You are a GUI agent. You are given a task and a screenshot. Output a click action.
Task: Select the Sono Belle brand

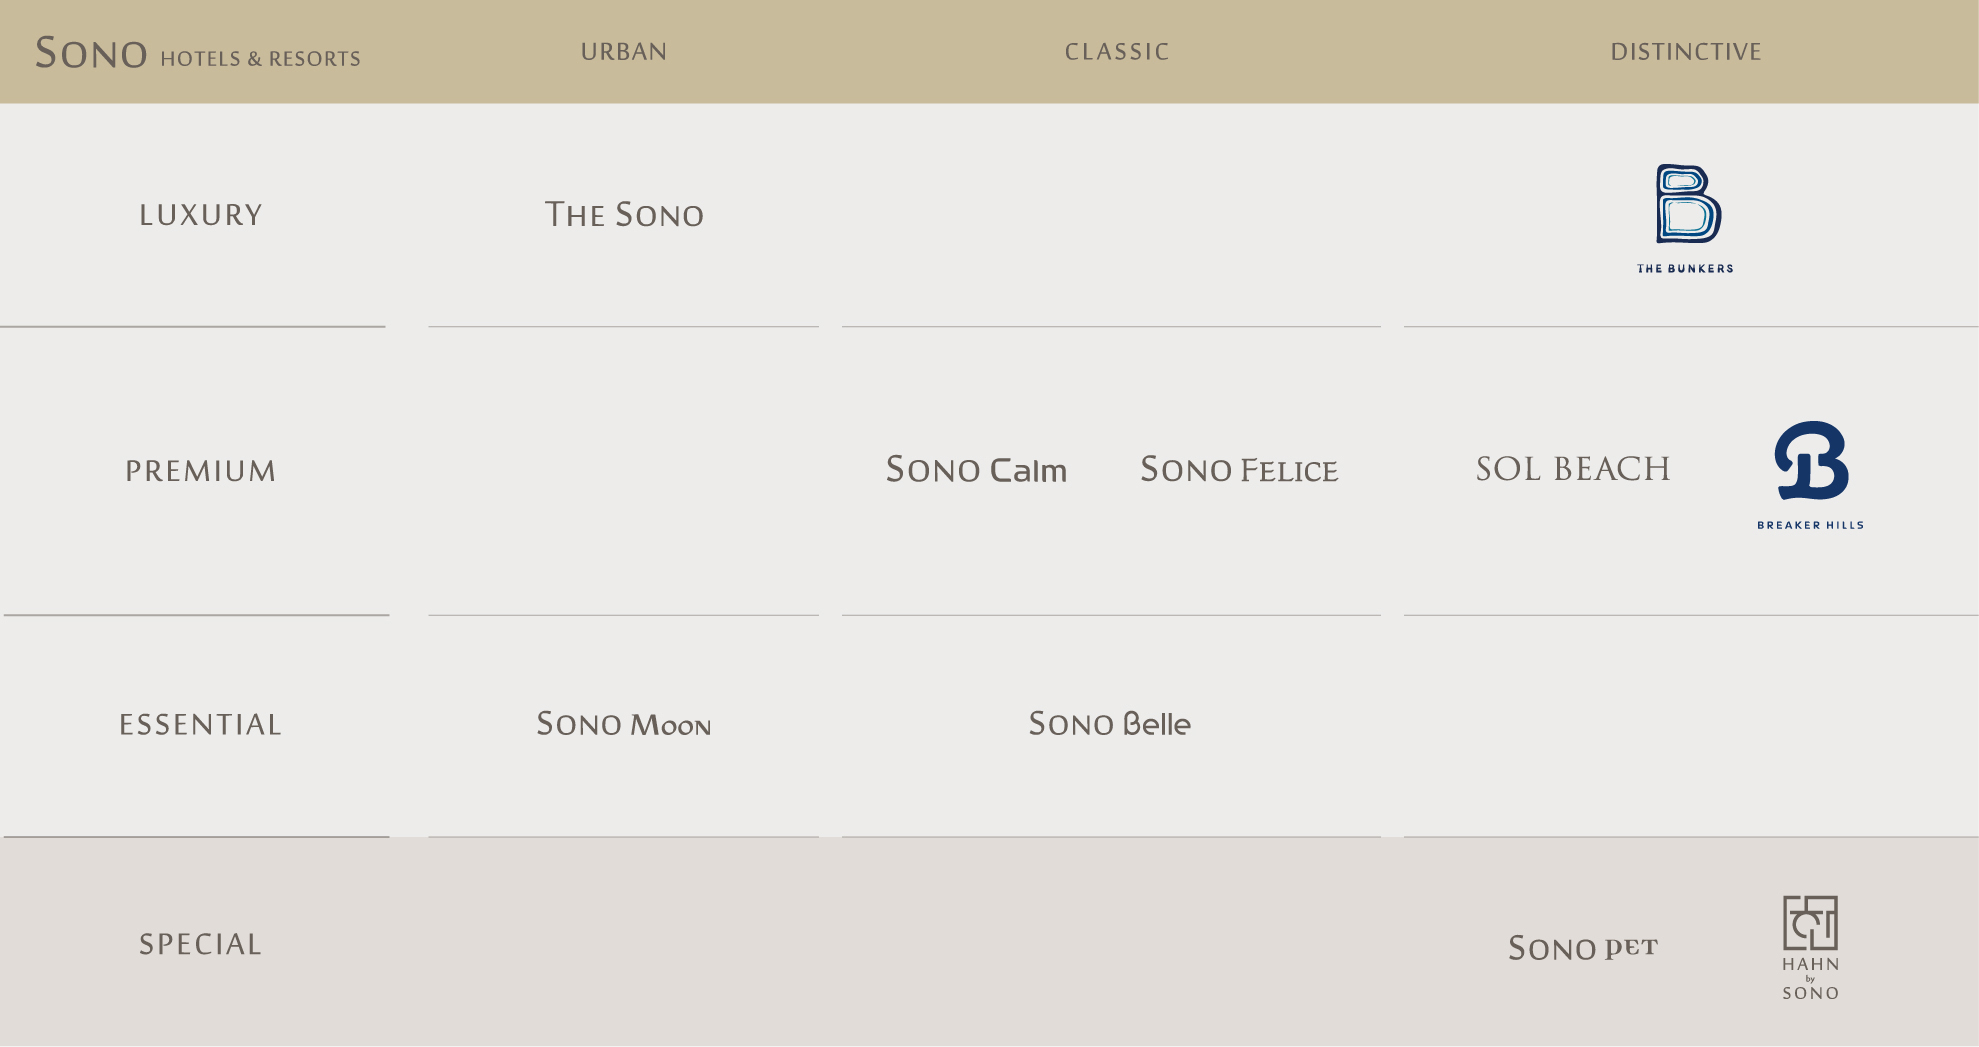coord(1110,724)
